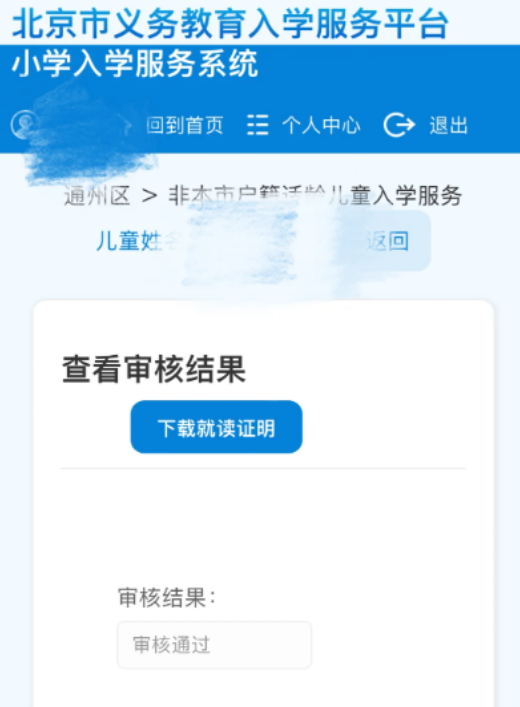Image resolution: width=520 pixels, height=707 pixels.
Task: Click the 通州区 breadcrumb
Action: (x=97, y=196)
